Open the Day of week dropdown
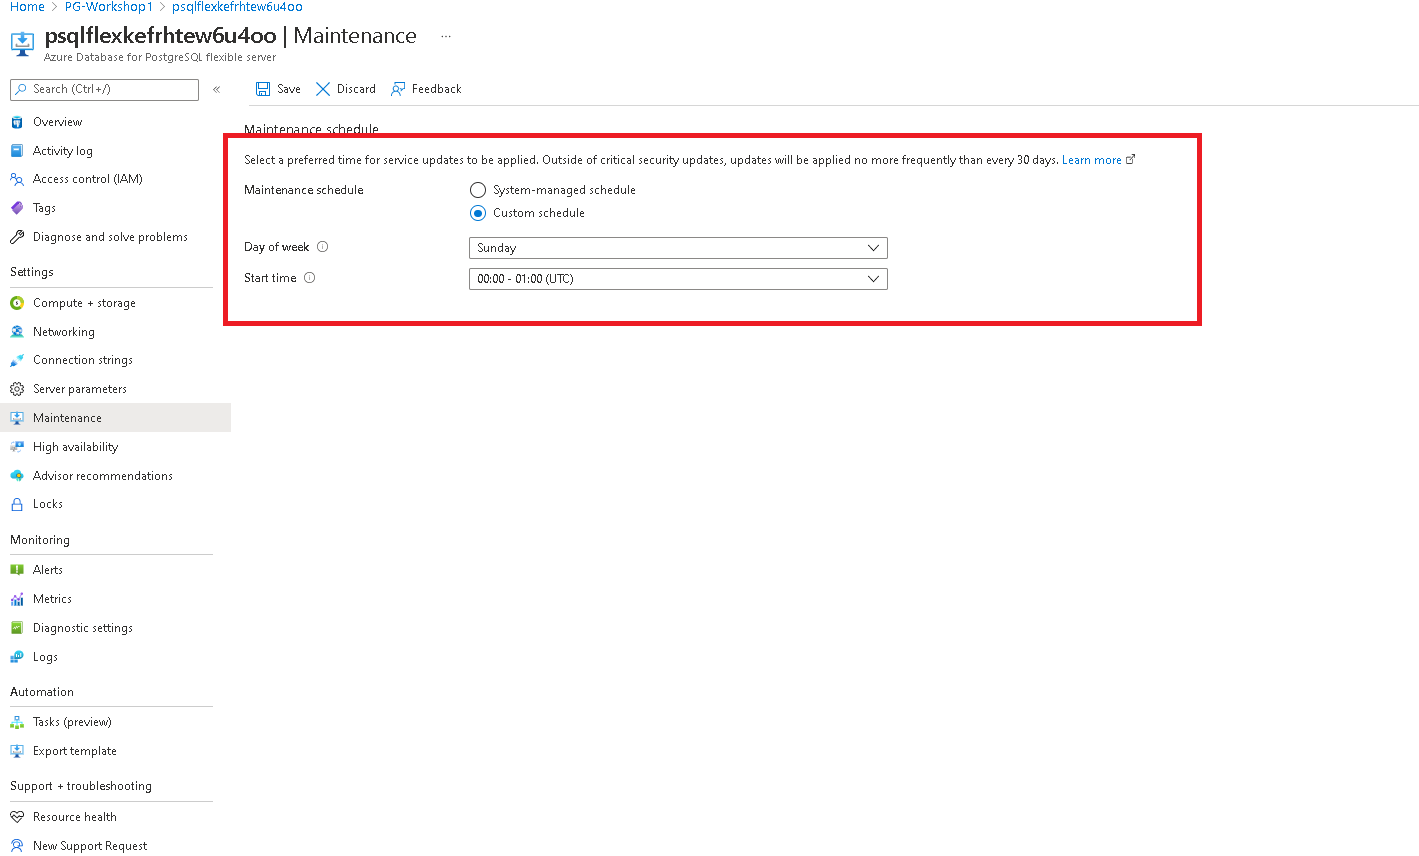This screenshot has height=856, width=1419. [x=678, y=247]
